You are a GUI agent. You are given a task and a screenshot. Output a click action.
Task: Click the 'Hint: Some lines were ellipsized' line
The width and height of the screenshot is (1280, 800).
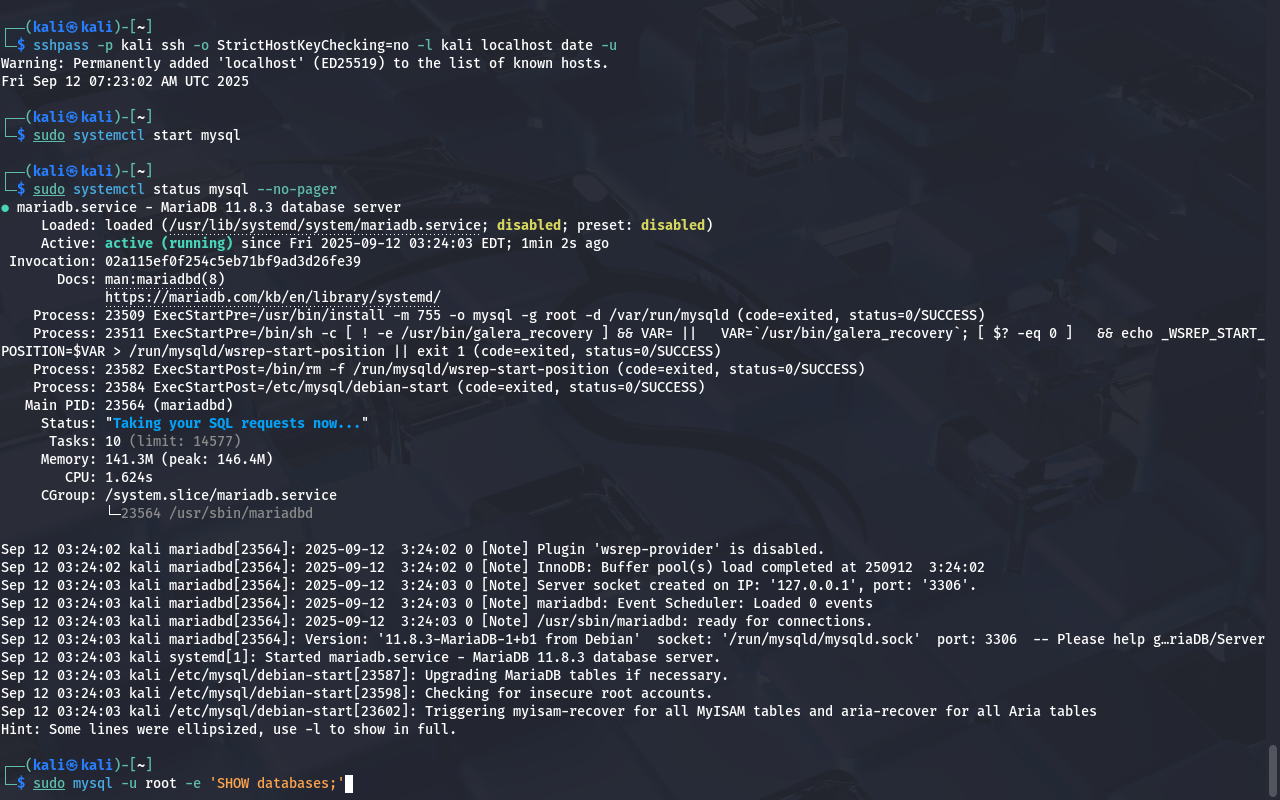tap(229, 729)
